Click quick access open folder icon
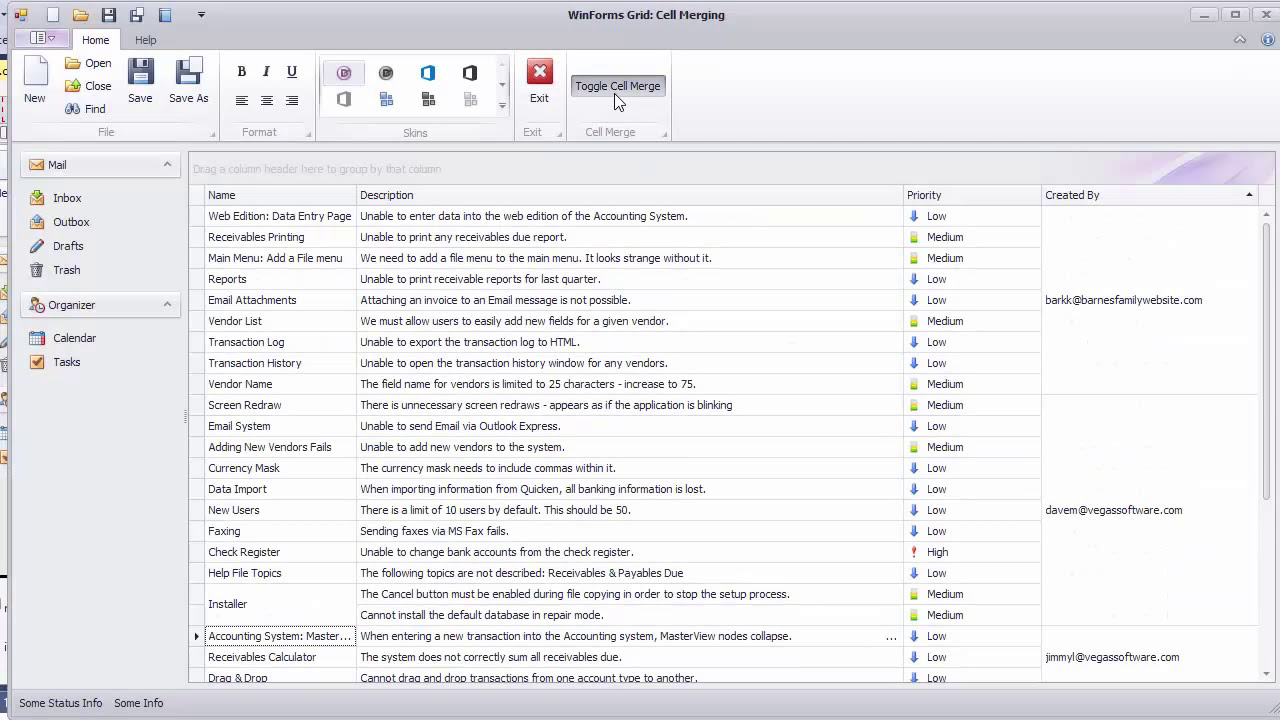The height and width of the screenshot is (720, 1280). [x=81, y=15]
